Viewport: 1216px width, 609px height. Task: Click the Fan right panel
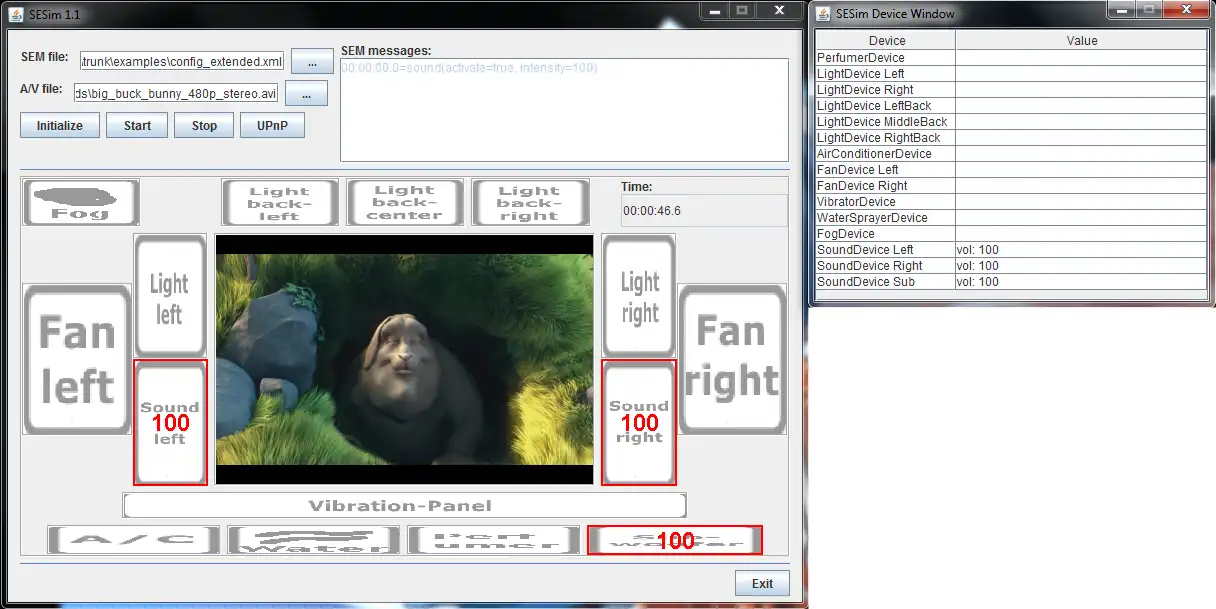click(732, 359)
